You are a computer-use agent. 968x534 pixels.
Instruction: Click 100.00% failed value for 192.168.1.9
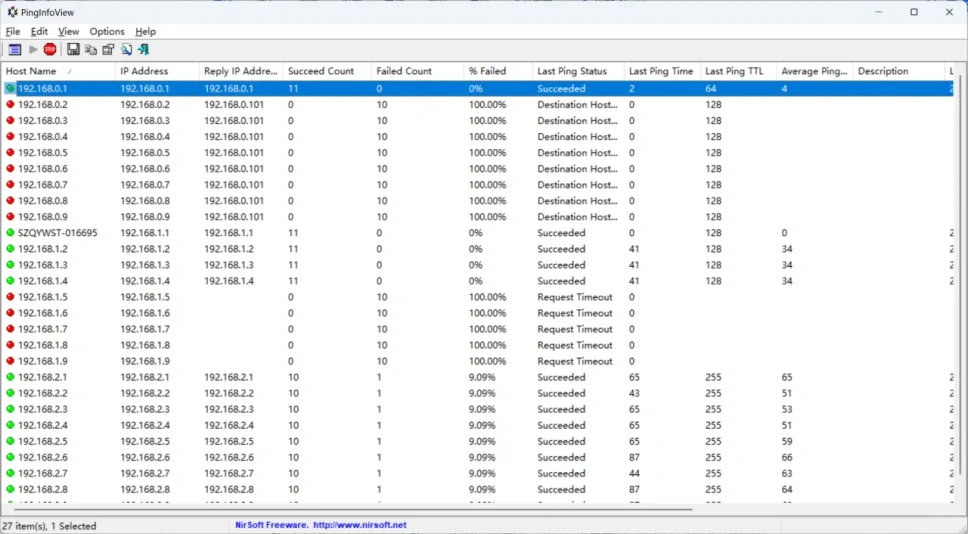click(487, 361)
